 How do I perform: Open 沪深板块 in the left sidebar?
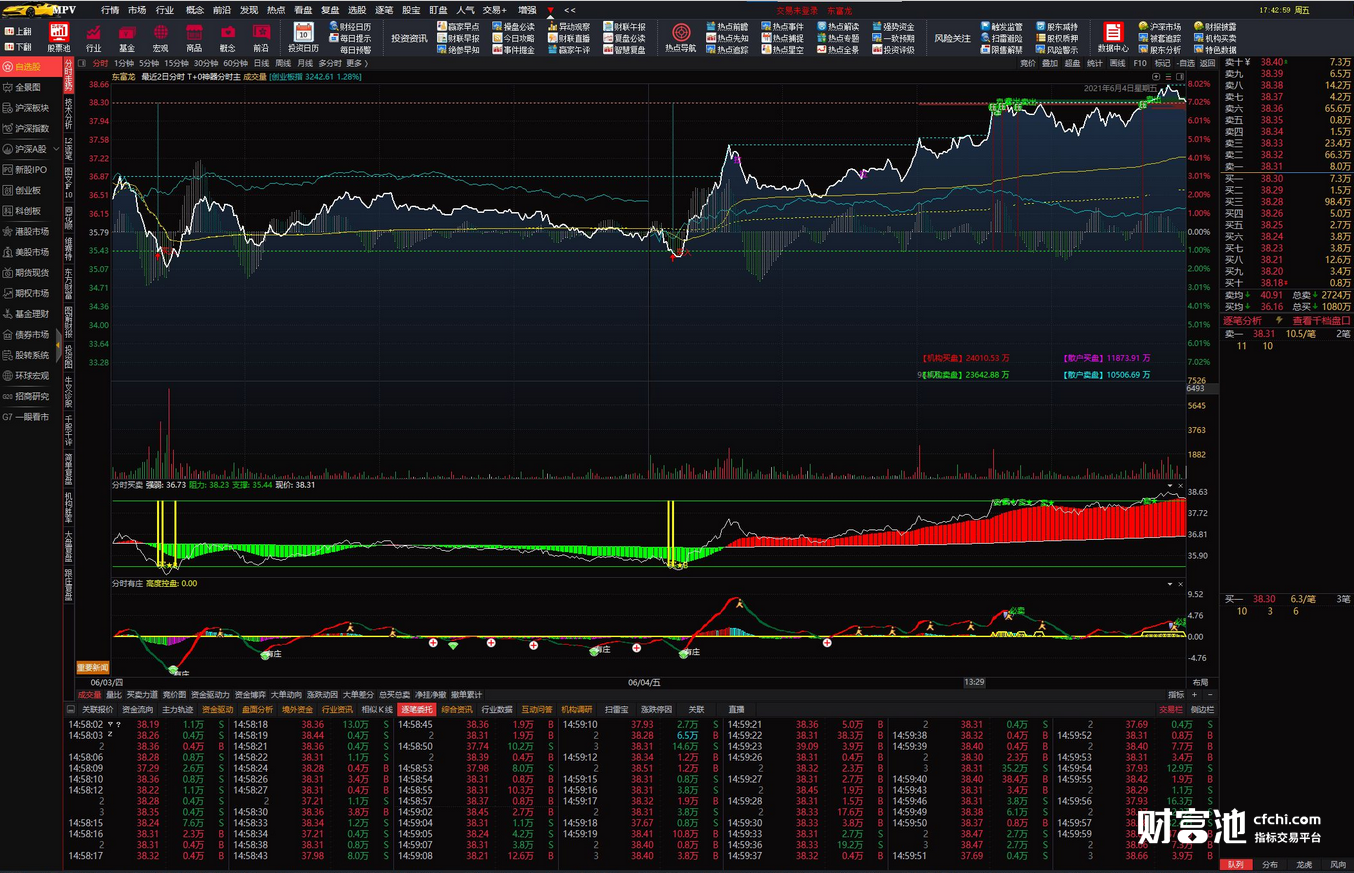click(x=28, y=108)
